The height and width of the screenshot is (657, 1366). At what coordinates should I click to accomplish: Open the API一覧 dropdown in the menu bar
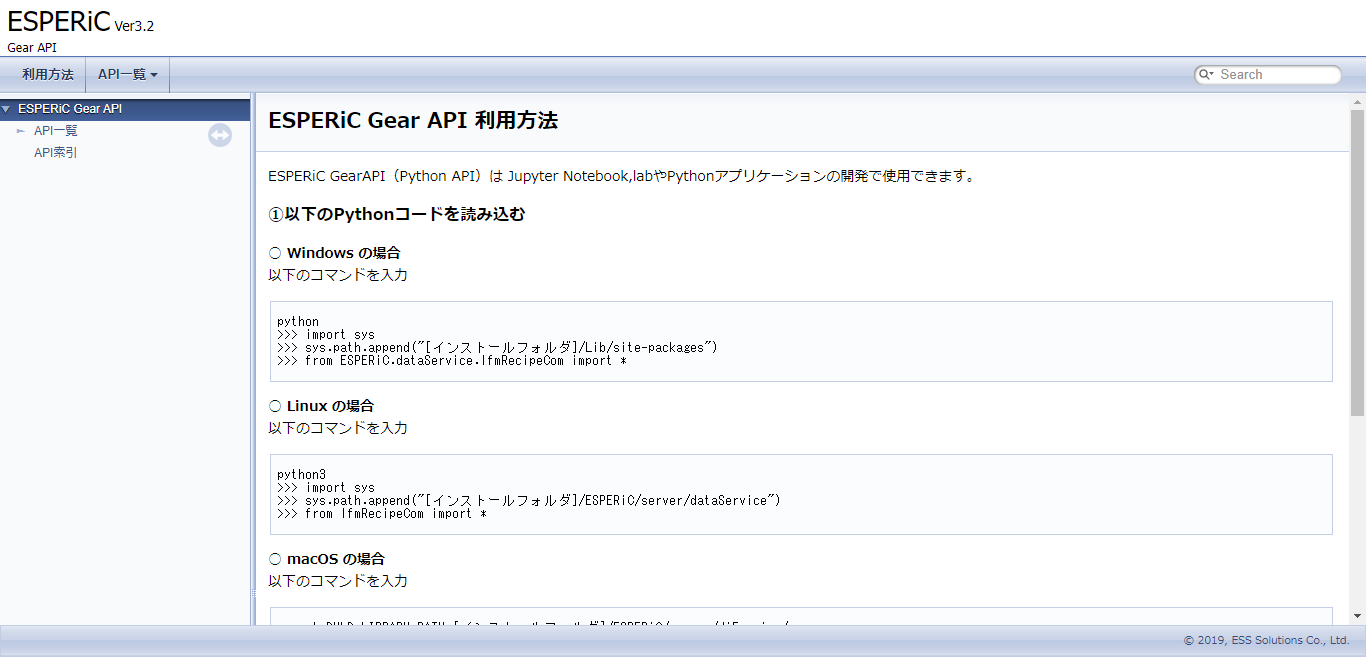tap(127, 74)
